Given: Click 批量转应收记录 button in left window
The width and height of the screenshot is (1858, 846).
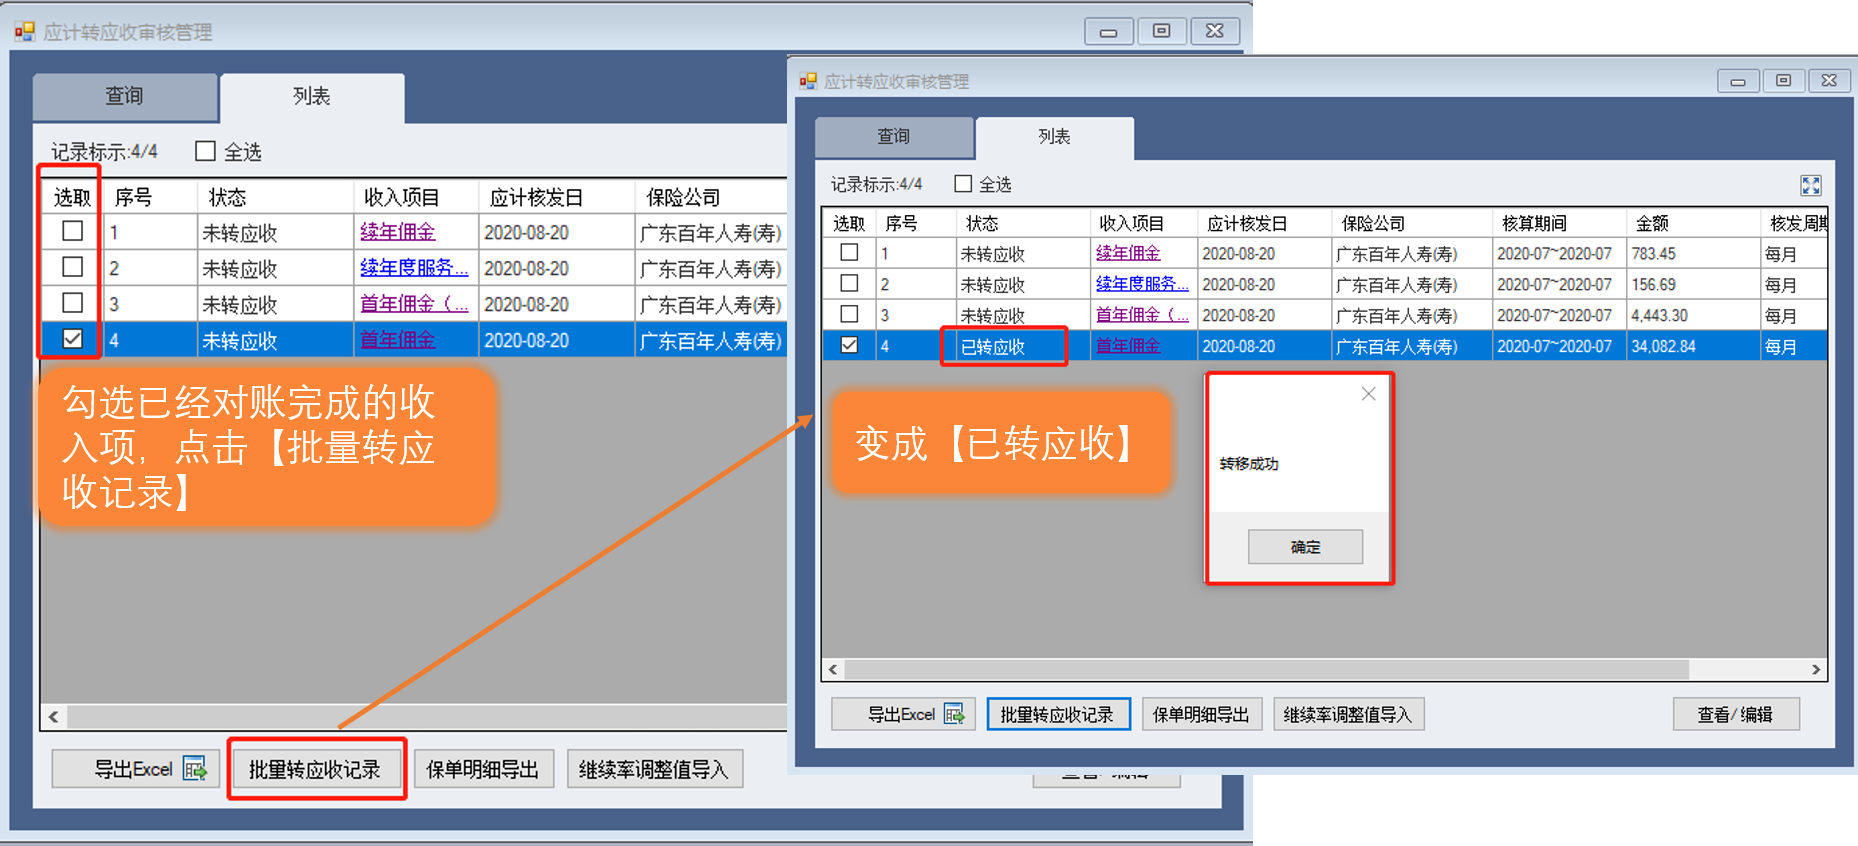Looking at the screenshot, I should [x=315, y=769].
